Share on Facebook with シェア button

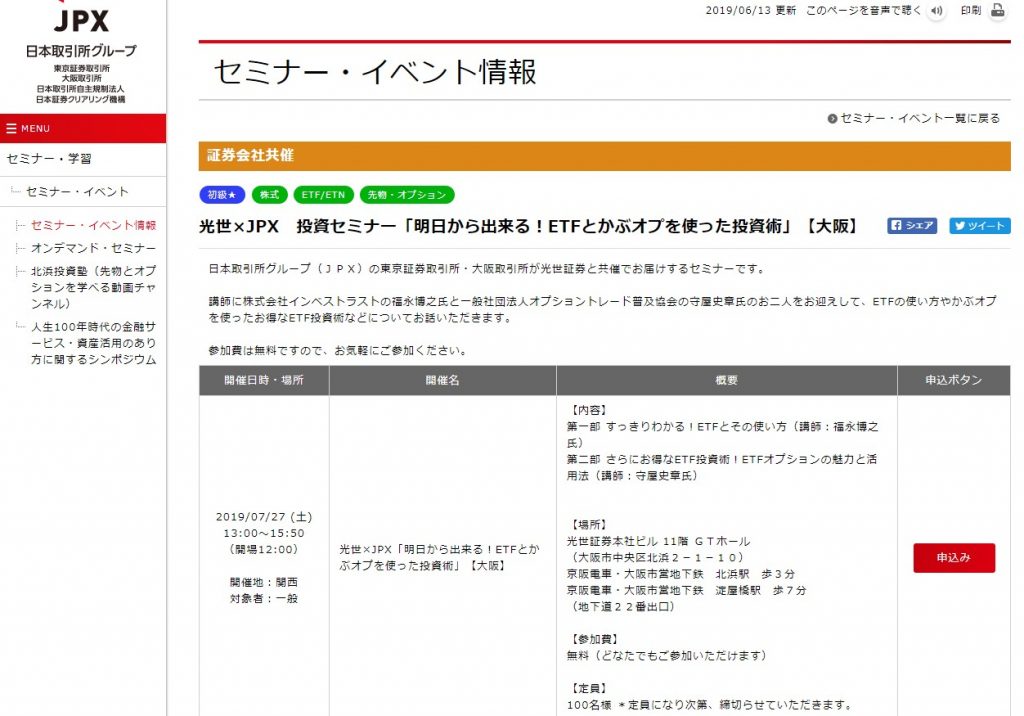912,225
